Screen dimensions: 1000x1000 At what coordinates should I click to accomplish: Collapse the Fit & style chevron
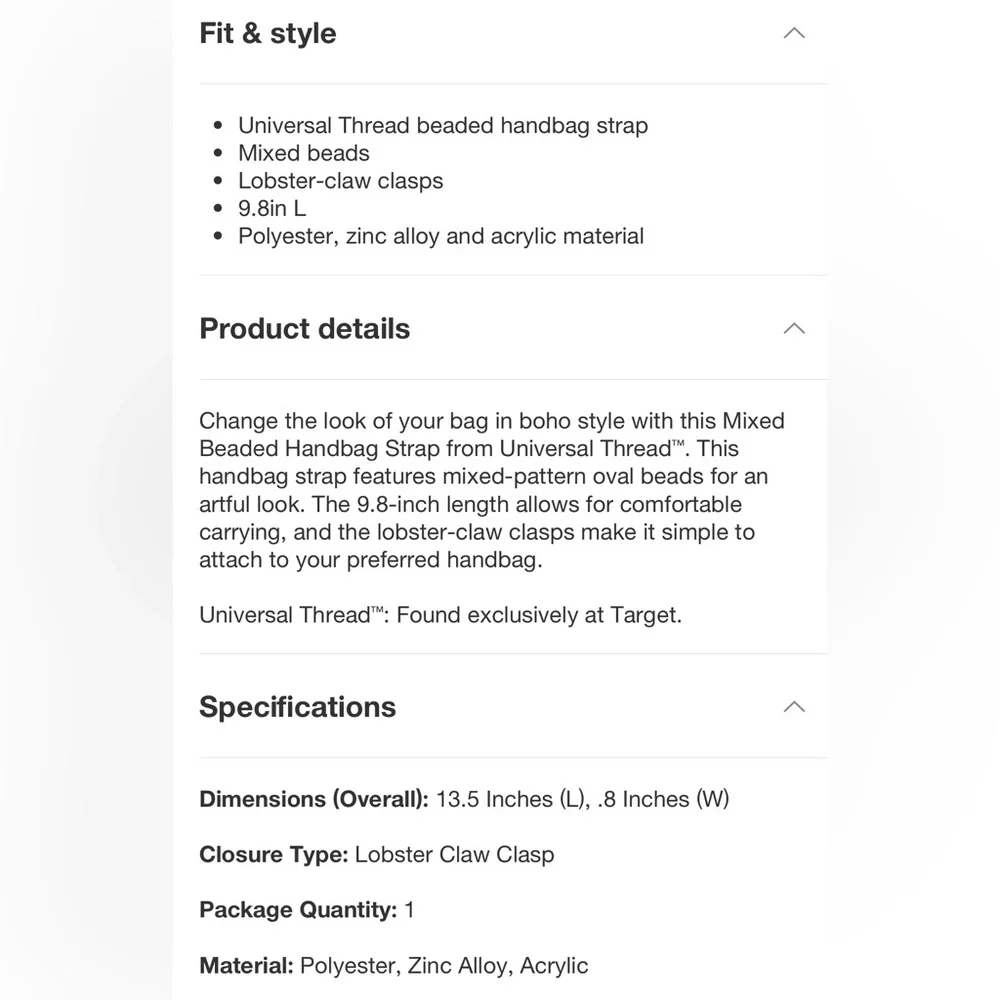[x=794, y=33]
